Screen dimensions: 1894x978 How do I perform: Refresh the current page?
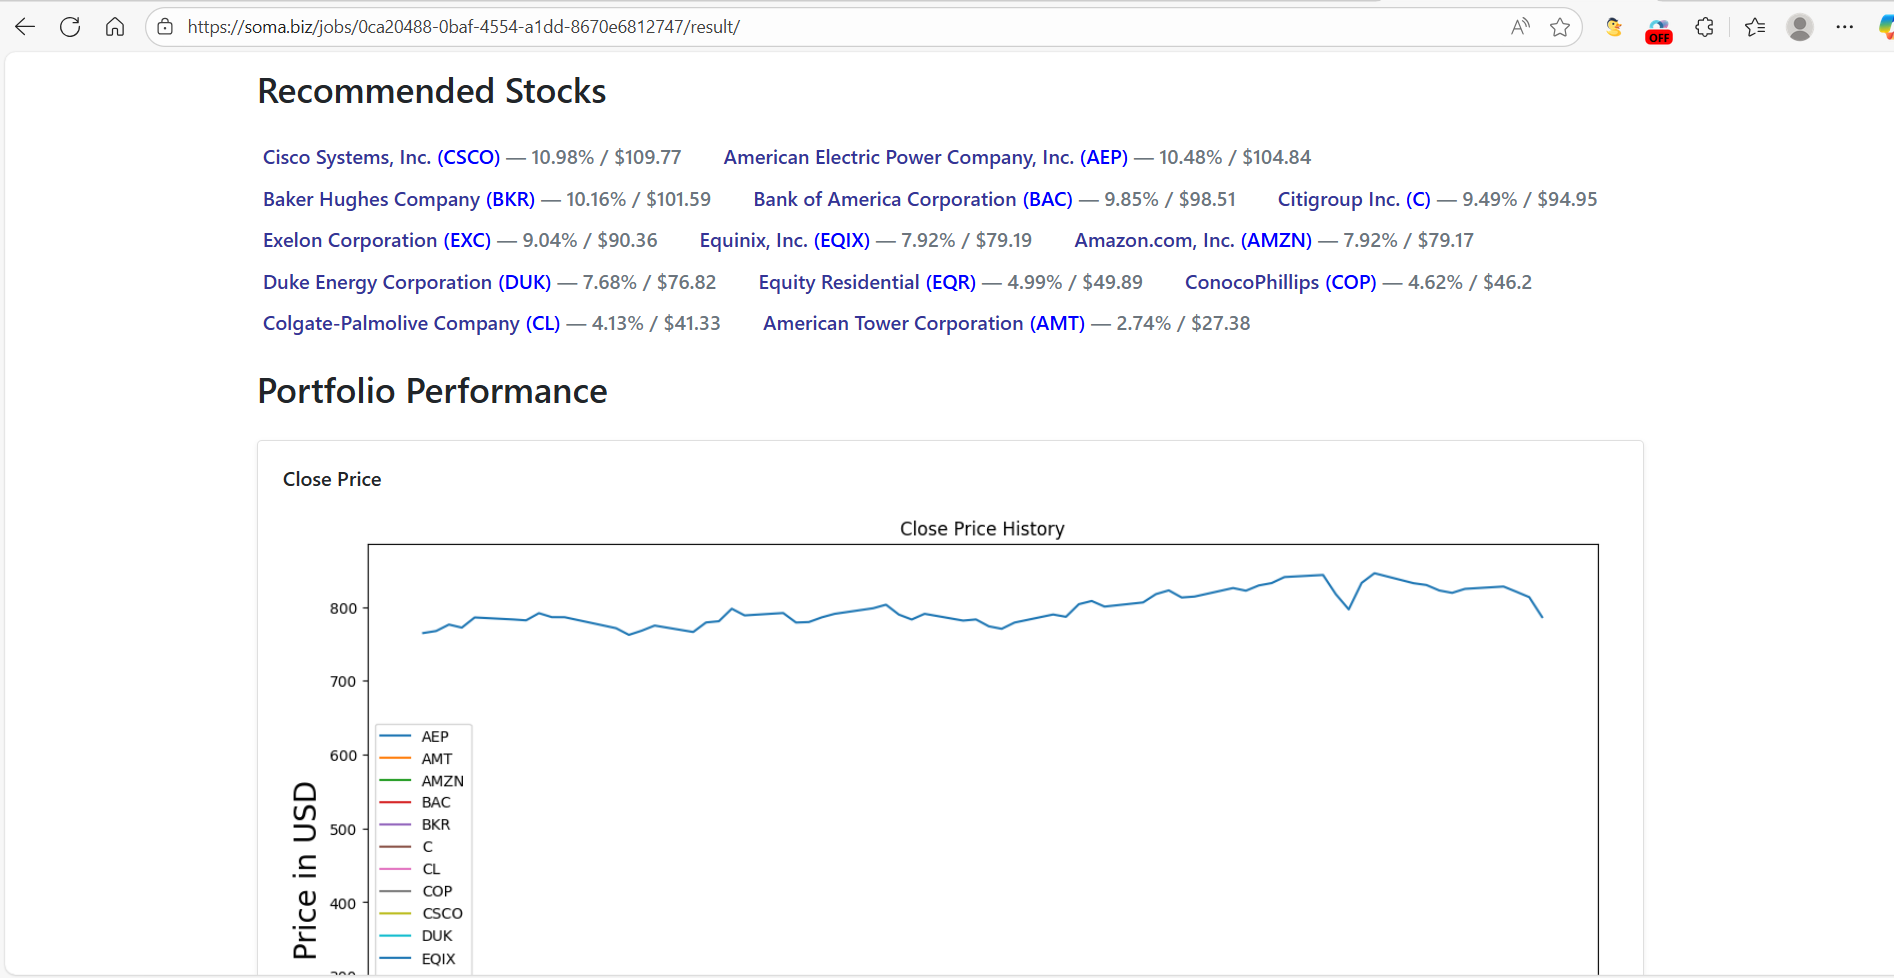(x=70, y=27)
